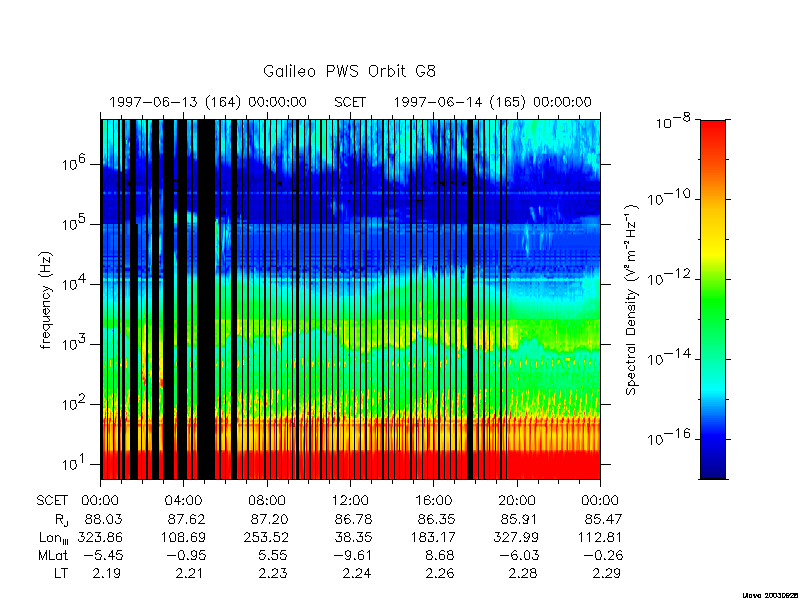Click the R_J value 86.35
Image resolution: width=800 pixels, height=600 pixels.
click(436, 519)
